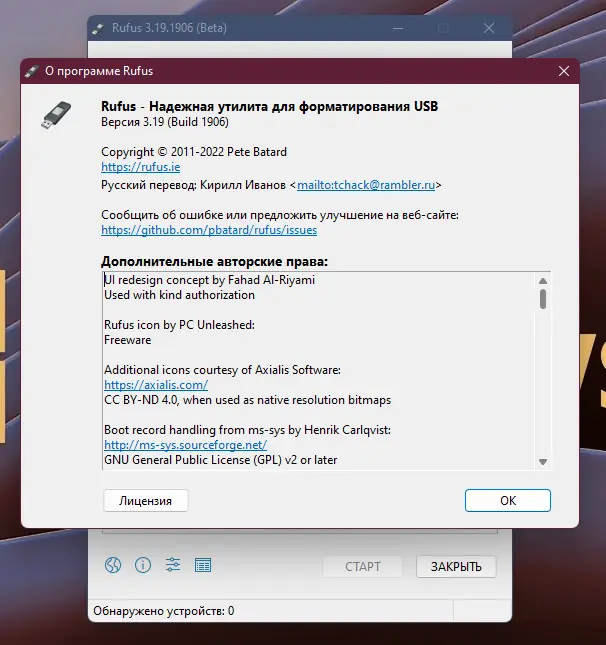Image resolution: width=606 pixels, height=645 pixels.
Task: Open the ms-sys.sourceforge.net link
Action: (x=186, y=445)
